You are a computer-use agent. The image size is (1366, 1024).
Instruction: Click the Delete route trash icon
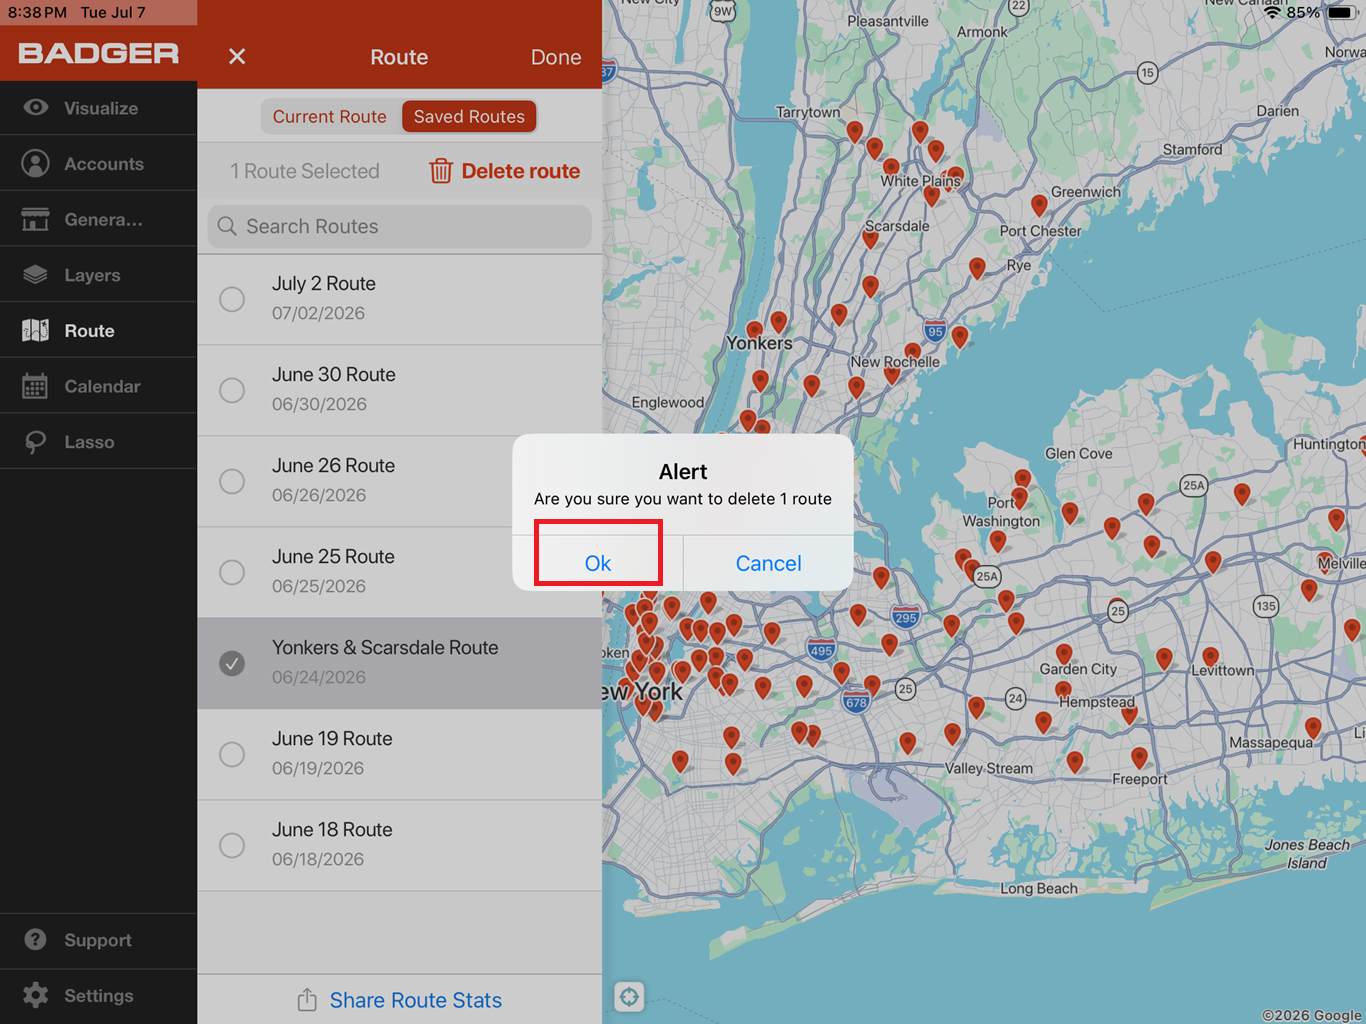click(x=441, y=171)
